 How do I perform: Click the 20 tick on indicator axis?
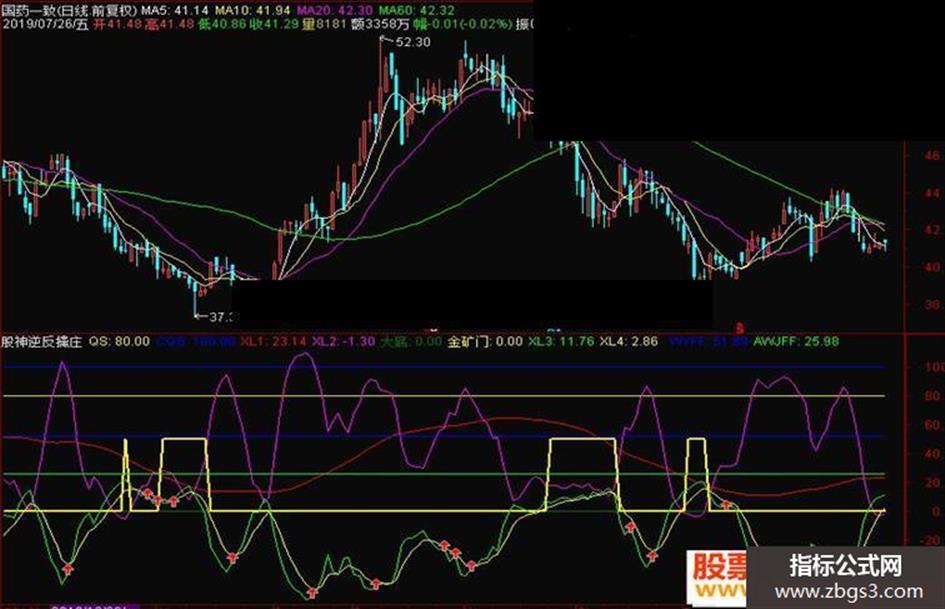tap(931, 482)
